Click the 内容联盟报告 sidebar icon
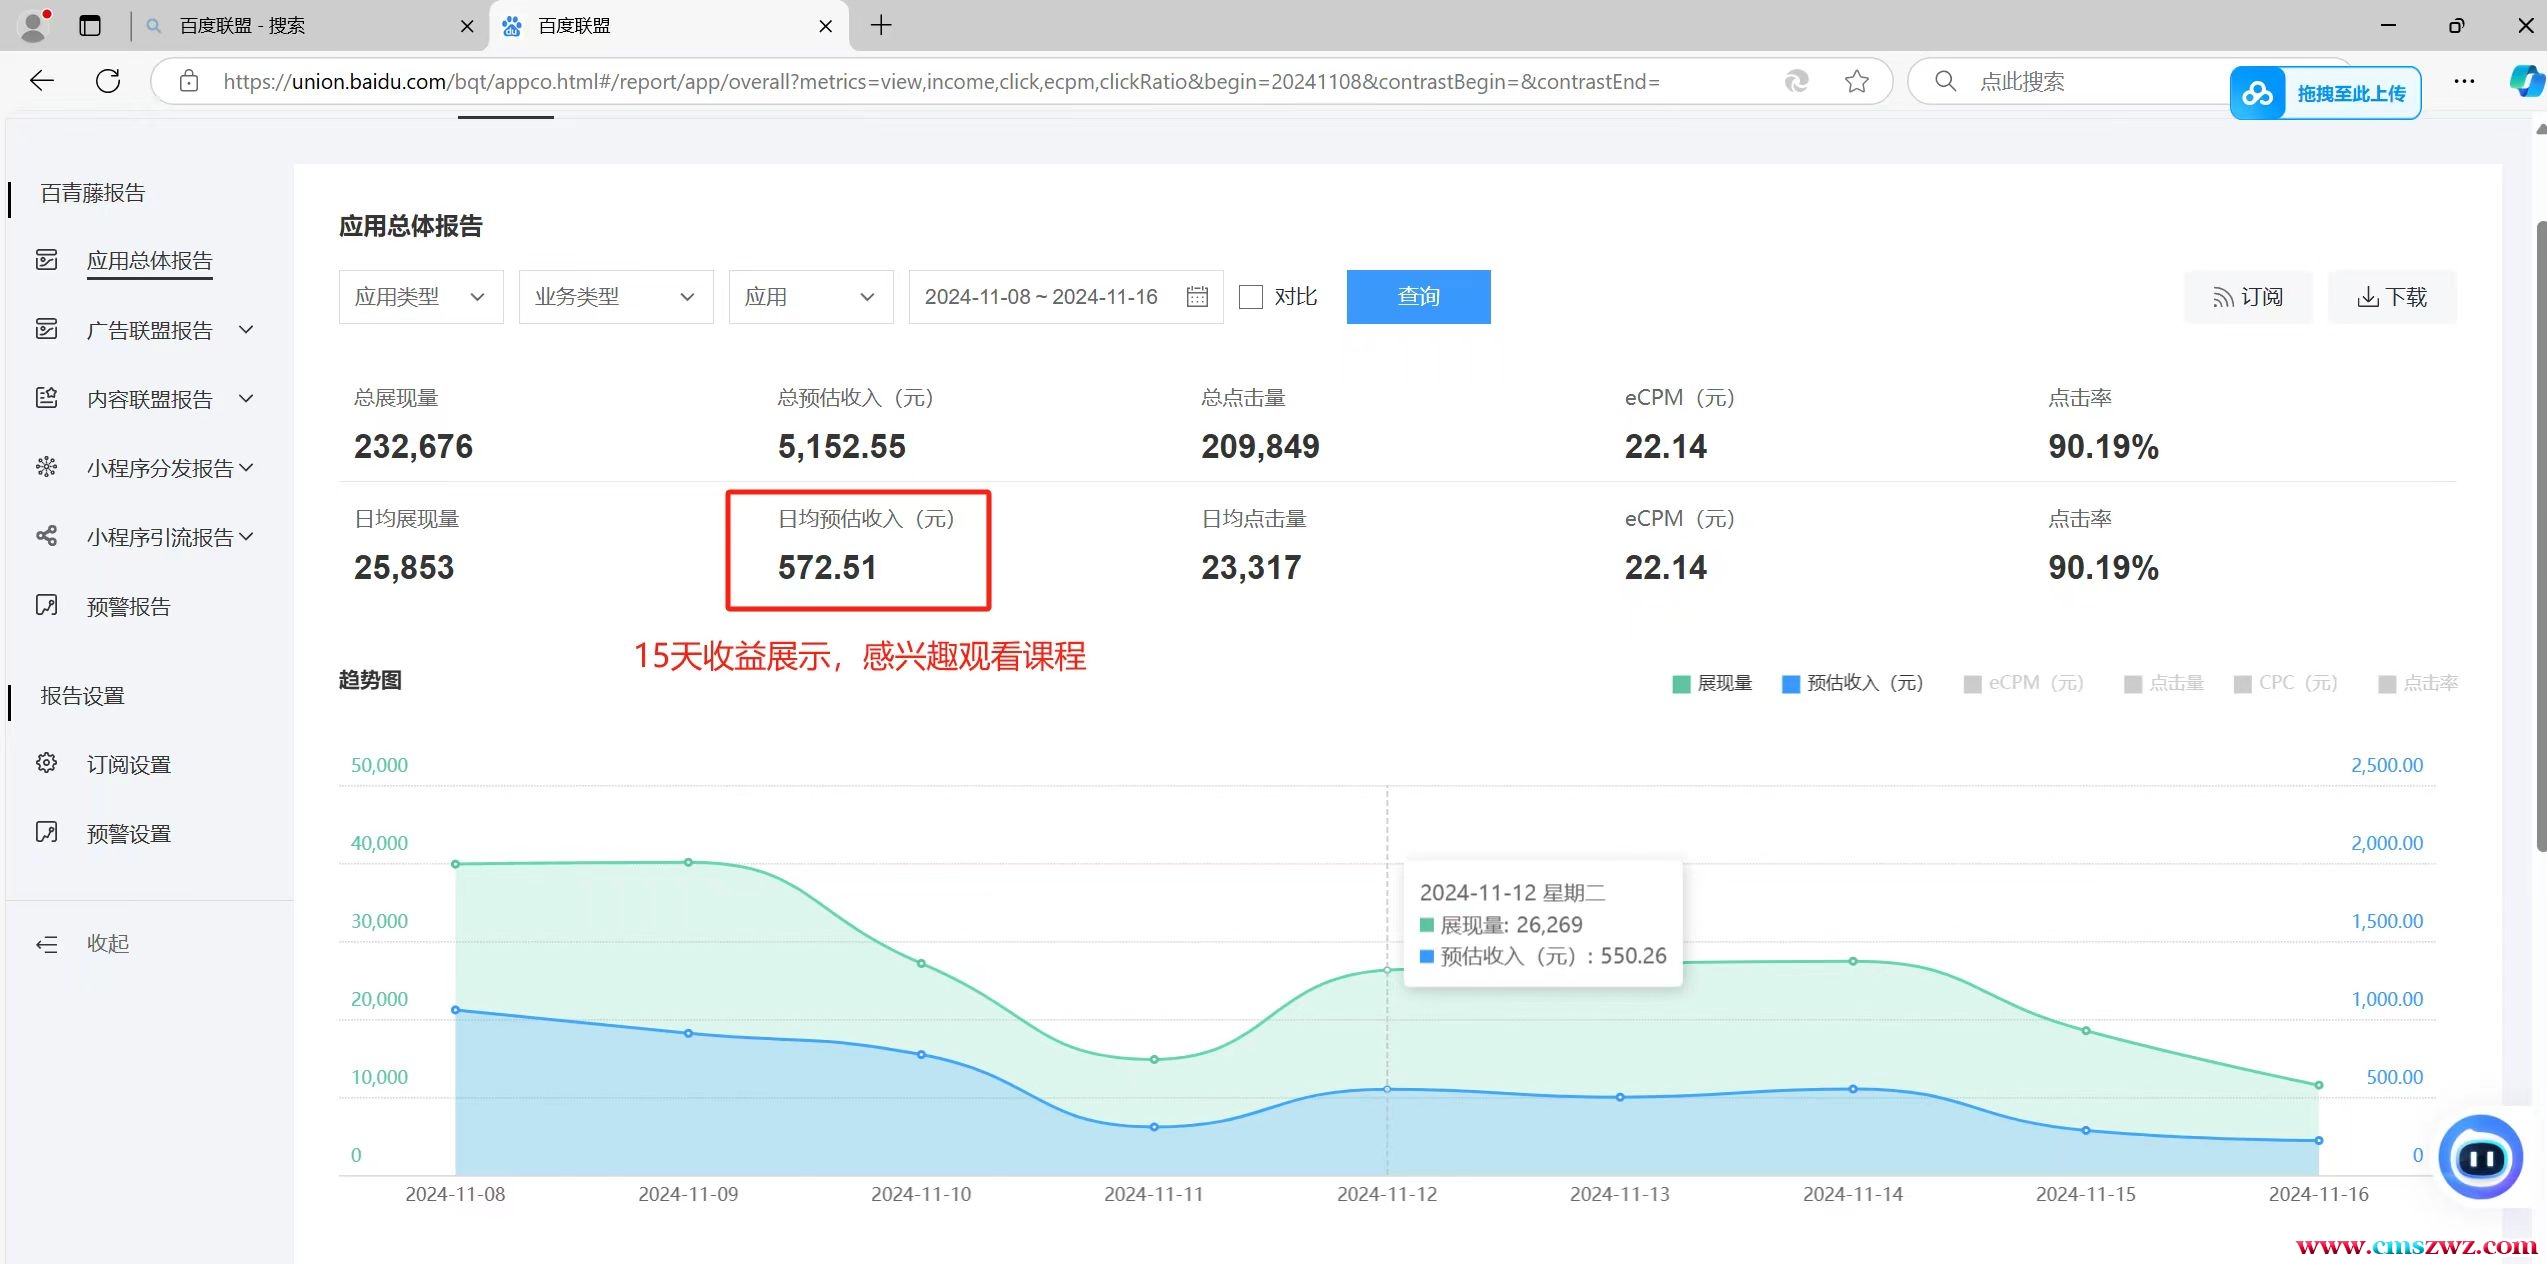This screenshot has width=2547, height=1264. click(x=47, y=398)
